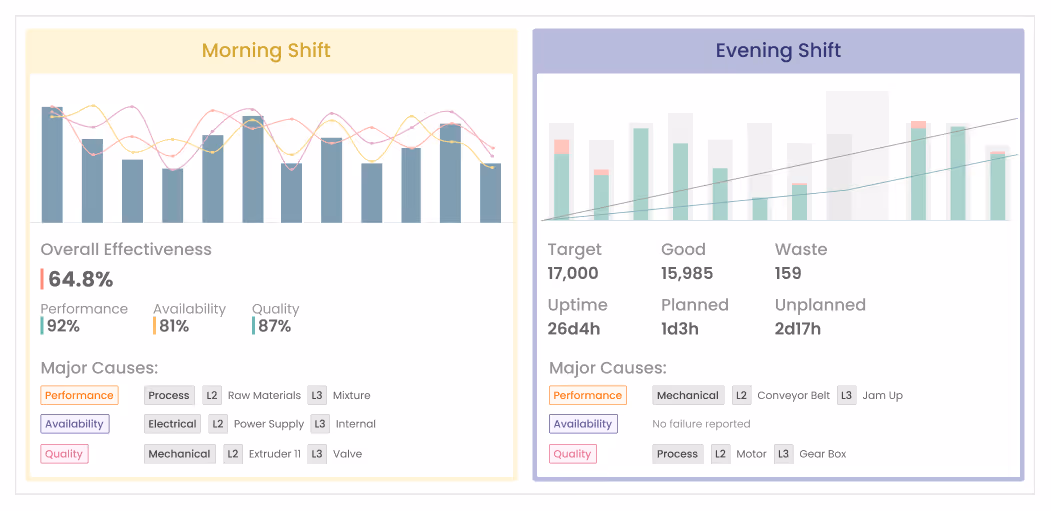Click the L2 badge beside Raw Materials
Image resolution: width=1051 pixels, height=511 pixels.
(212, 395)
